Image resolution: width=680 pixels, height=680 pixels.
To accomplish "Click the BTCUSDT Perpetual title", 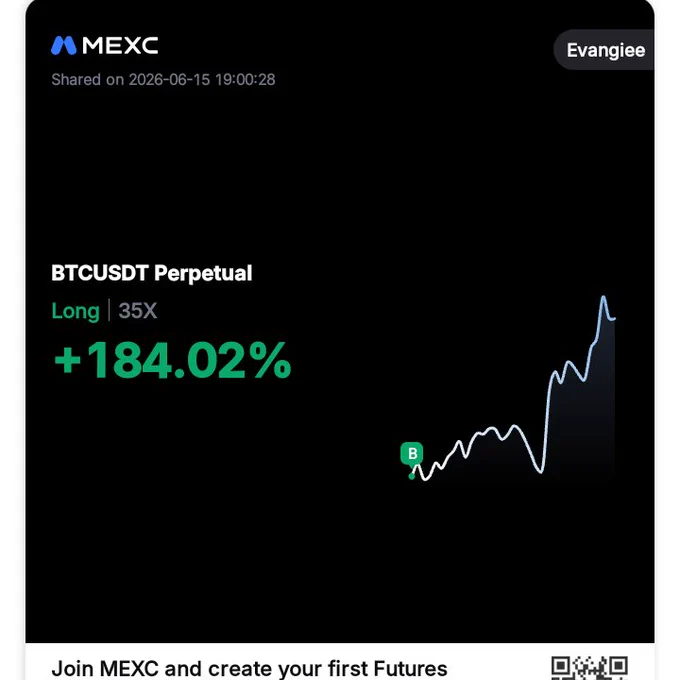I will click(x=152, y=273).
